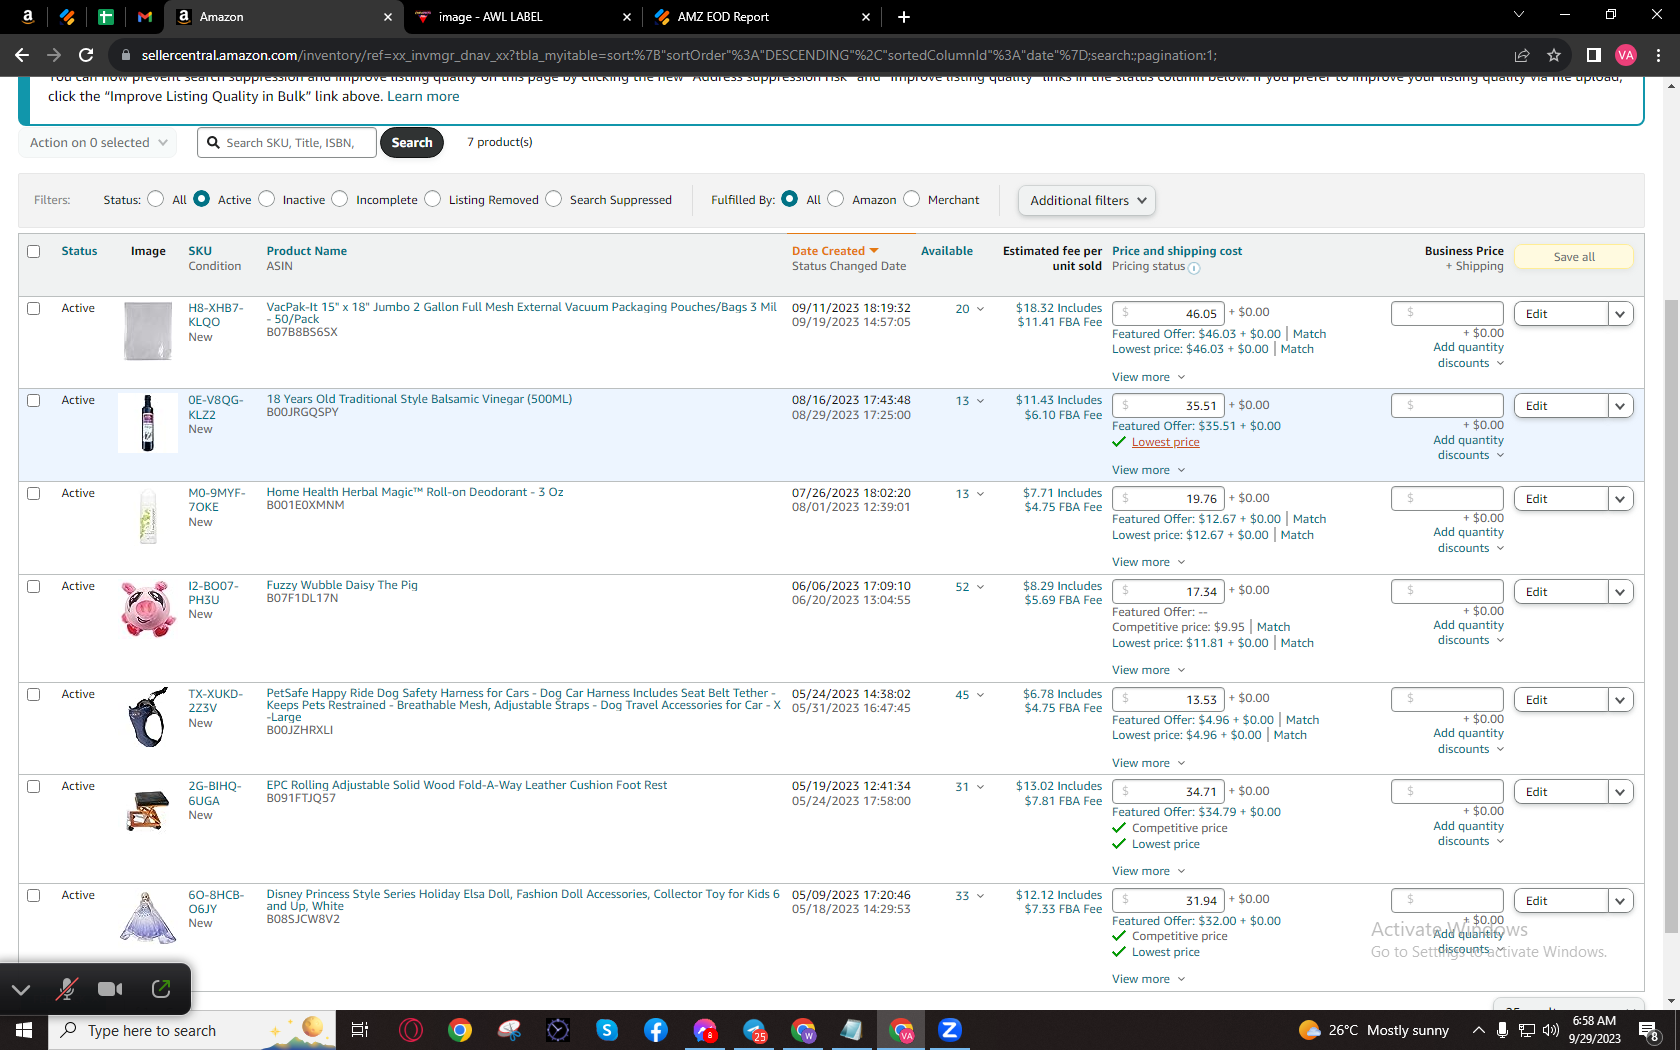Sort by the Product Name column header
1680x1050 pixels.
(x=307, y=251)
